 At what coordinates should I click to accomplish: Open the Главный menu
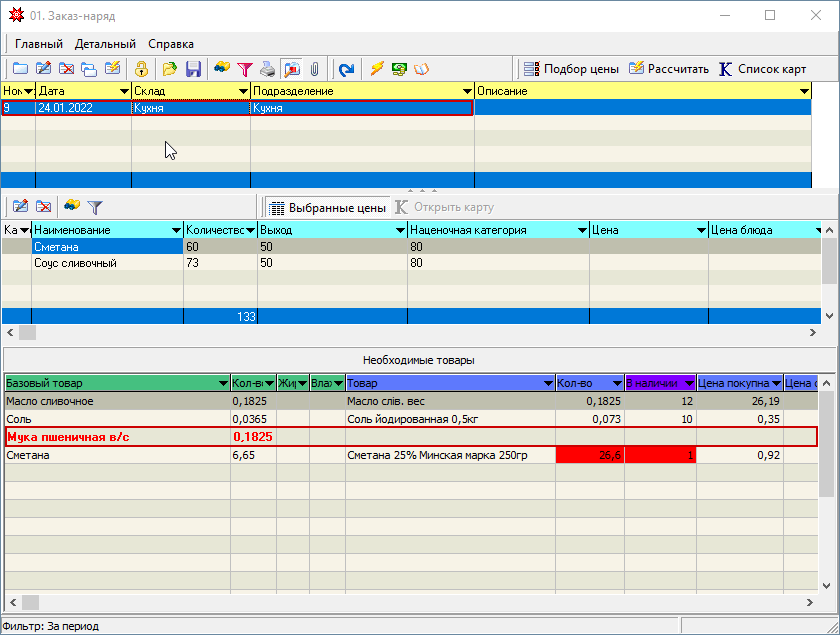[39, 44]
